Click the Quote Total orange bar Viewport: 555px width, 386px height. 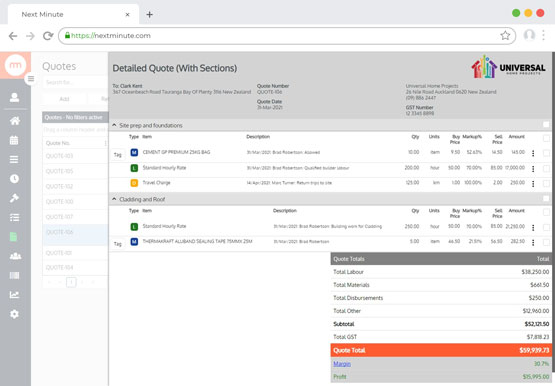pyautogui.click(x=441, y=350)
